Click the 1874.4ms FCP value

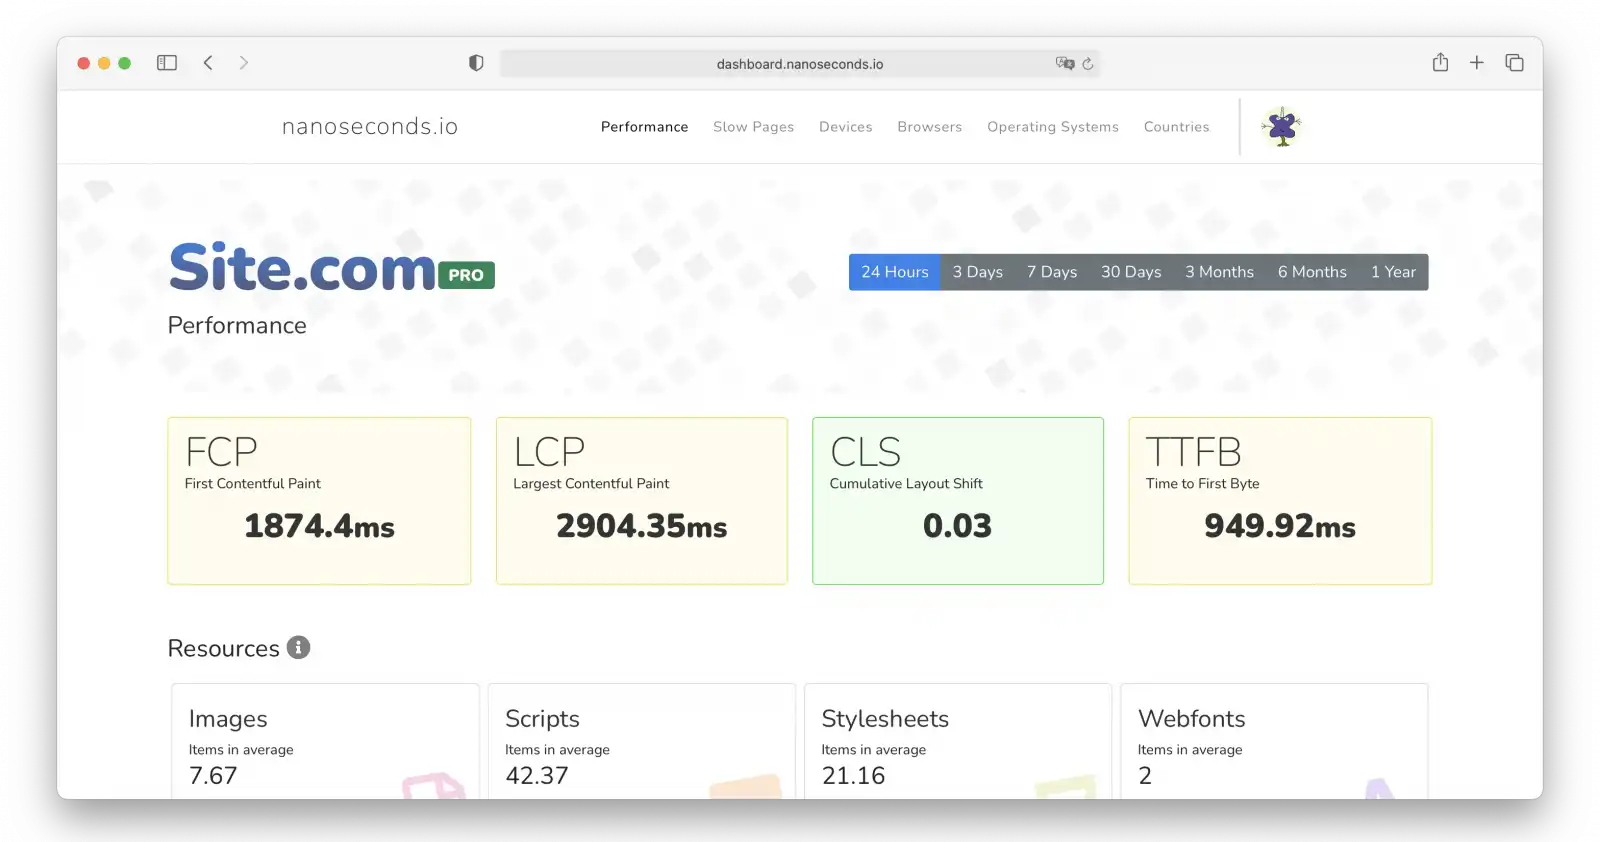pyautogui.click(x=319, y=526)
